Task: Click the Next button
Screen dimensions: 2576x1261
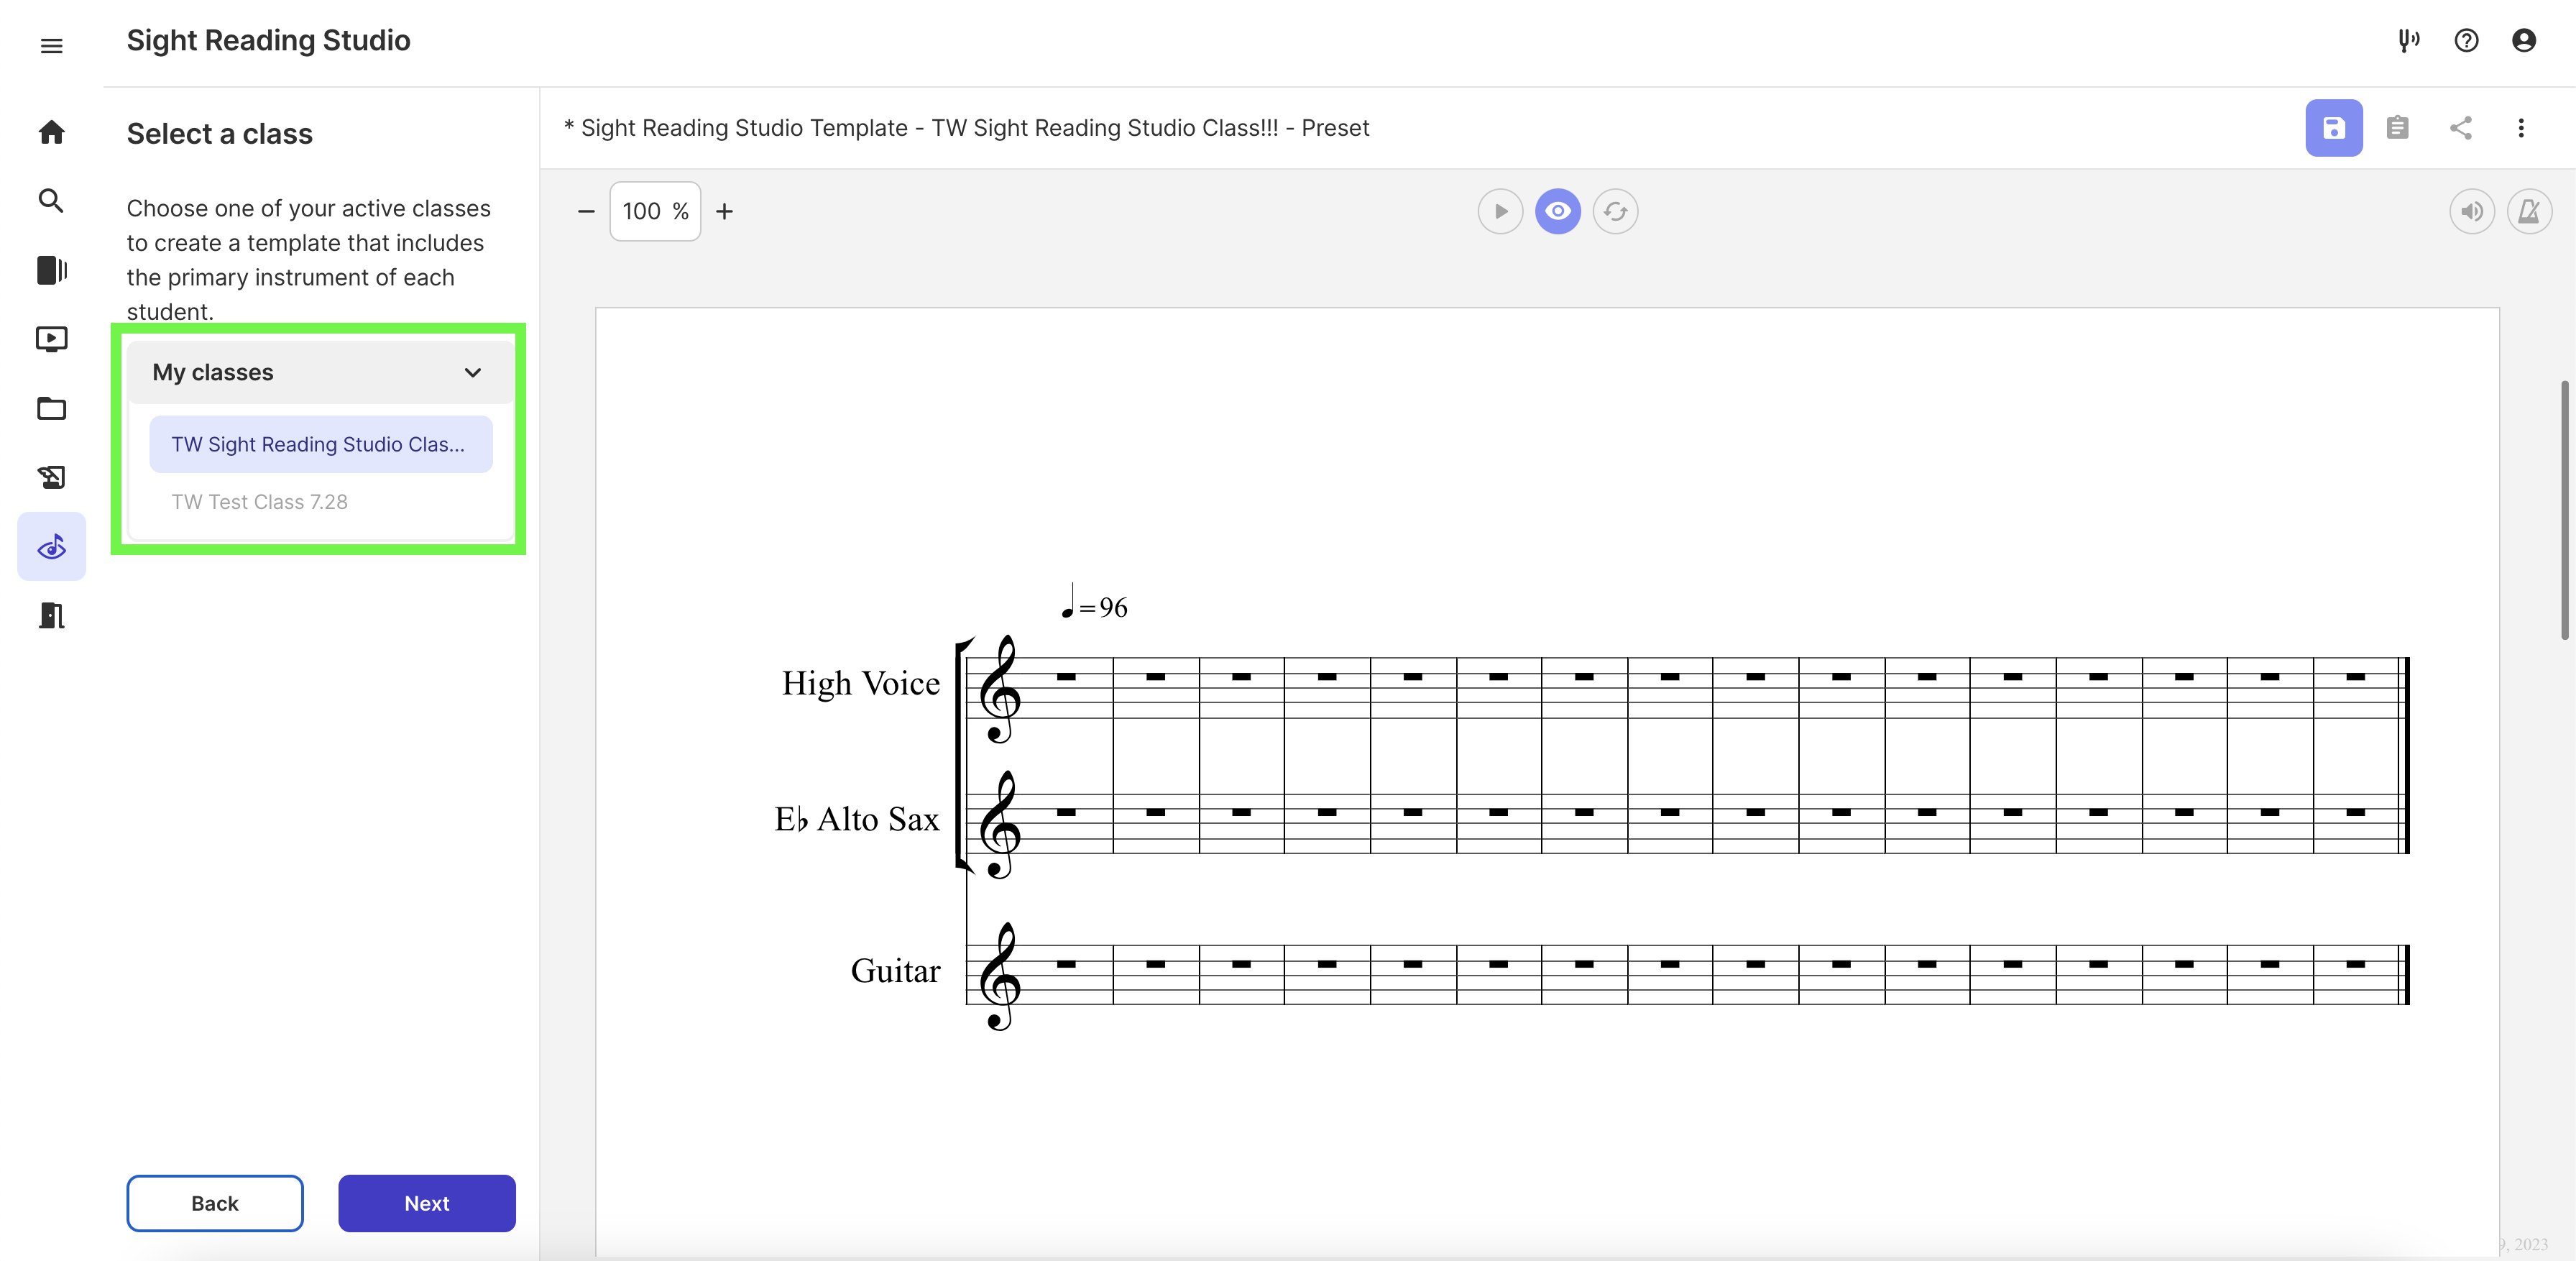Action: pos(426,1203)
